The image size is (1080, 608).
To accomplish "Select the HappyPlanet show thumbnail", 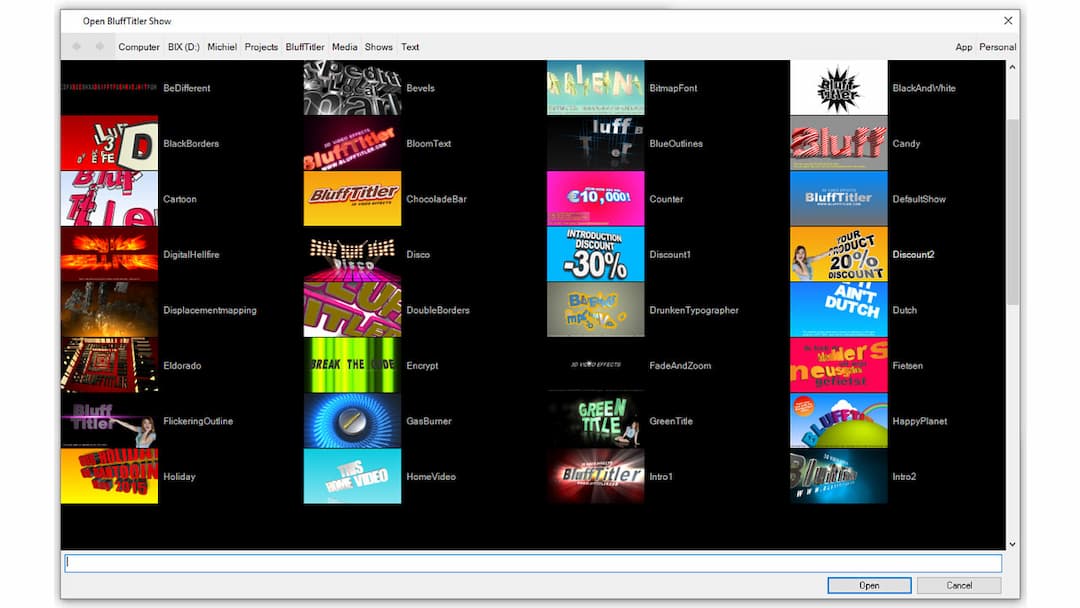I will point(838,420).
